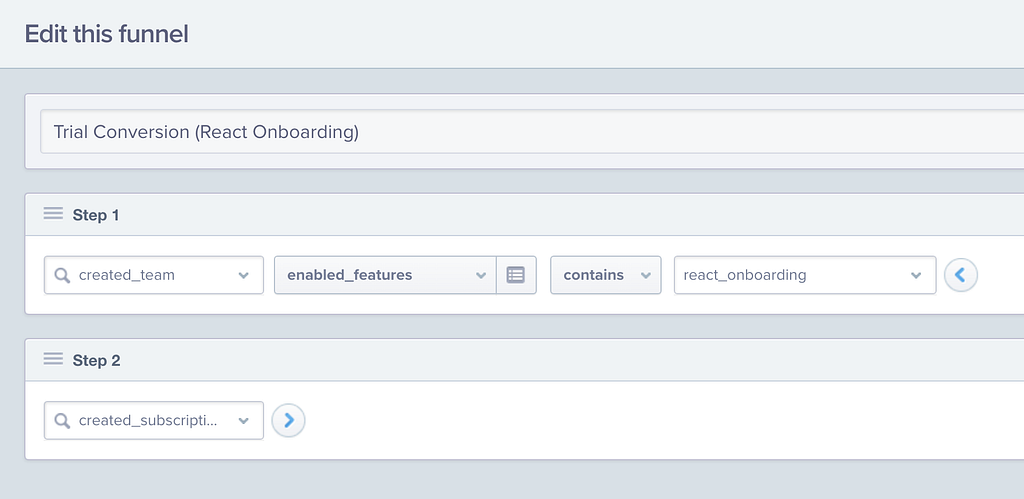This screenshot has height=499, width=1024.
Task: Add a filter with Step 2 right arrow
Action: tap(288, 421)
